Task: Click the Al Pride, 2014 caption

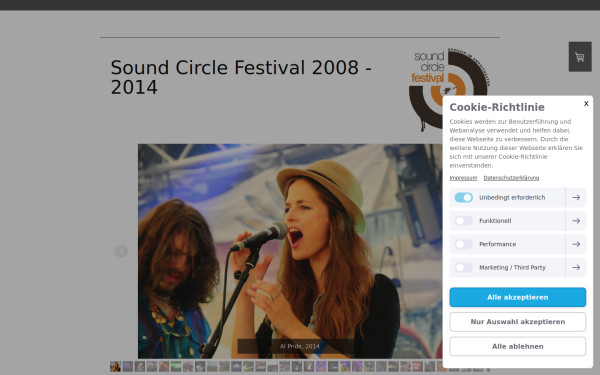Action: click(300, 346)
